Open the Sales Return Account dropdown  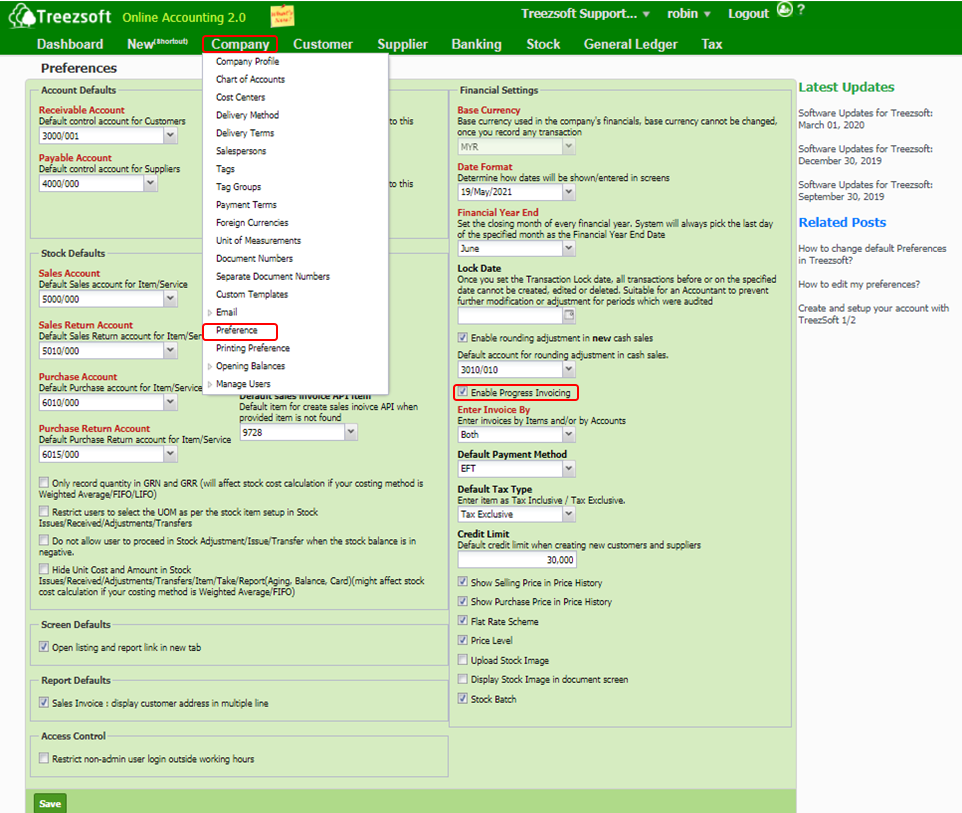click(x=171, y=350)
